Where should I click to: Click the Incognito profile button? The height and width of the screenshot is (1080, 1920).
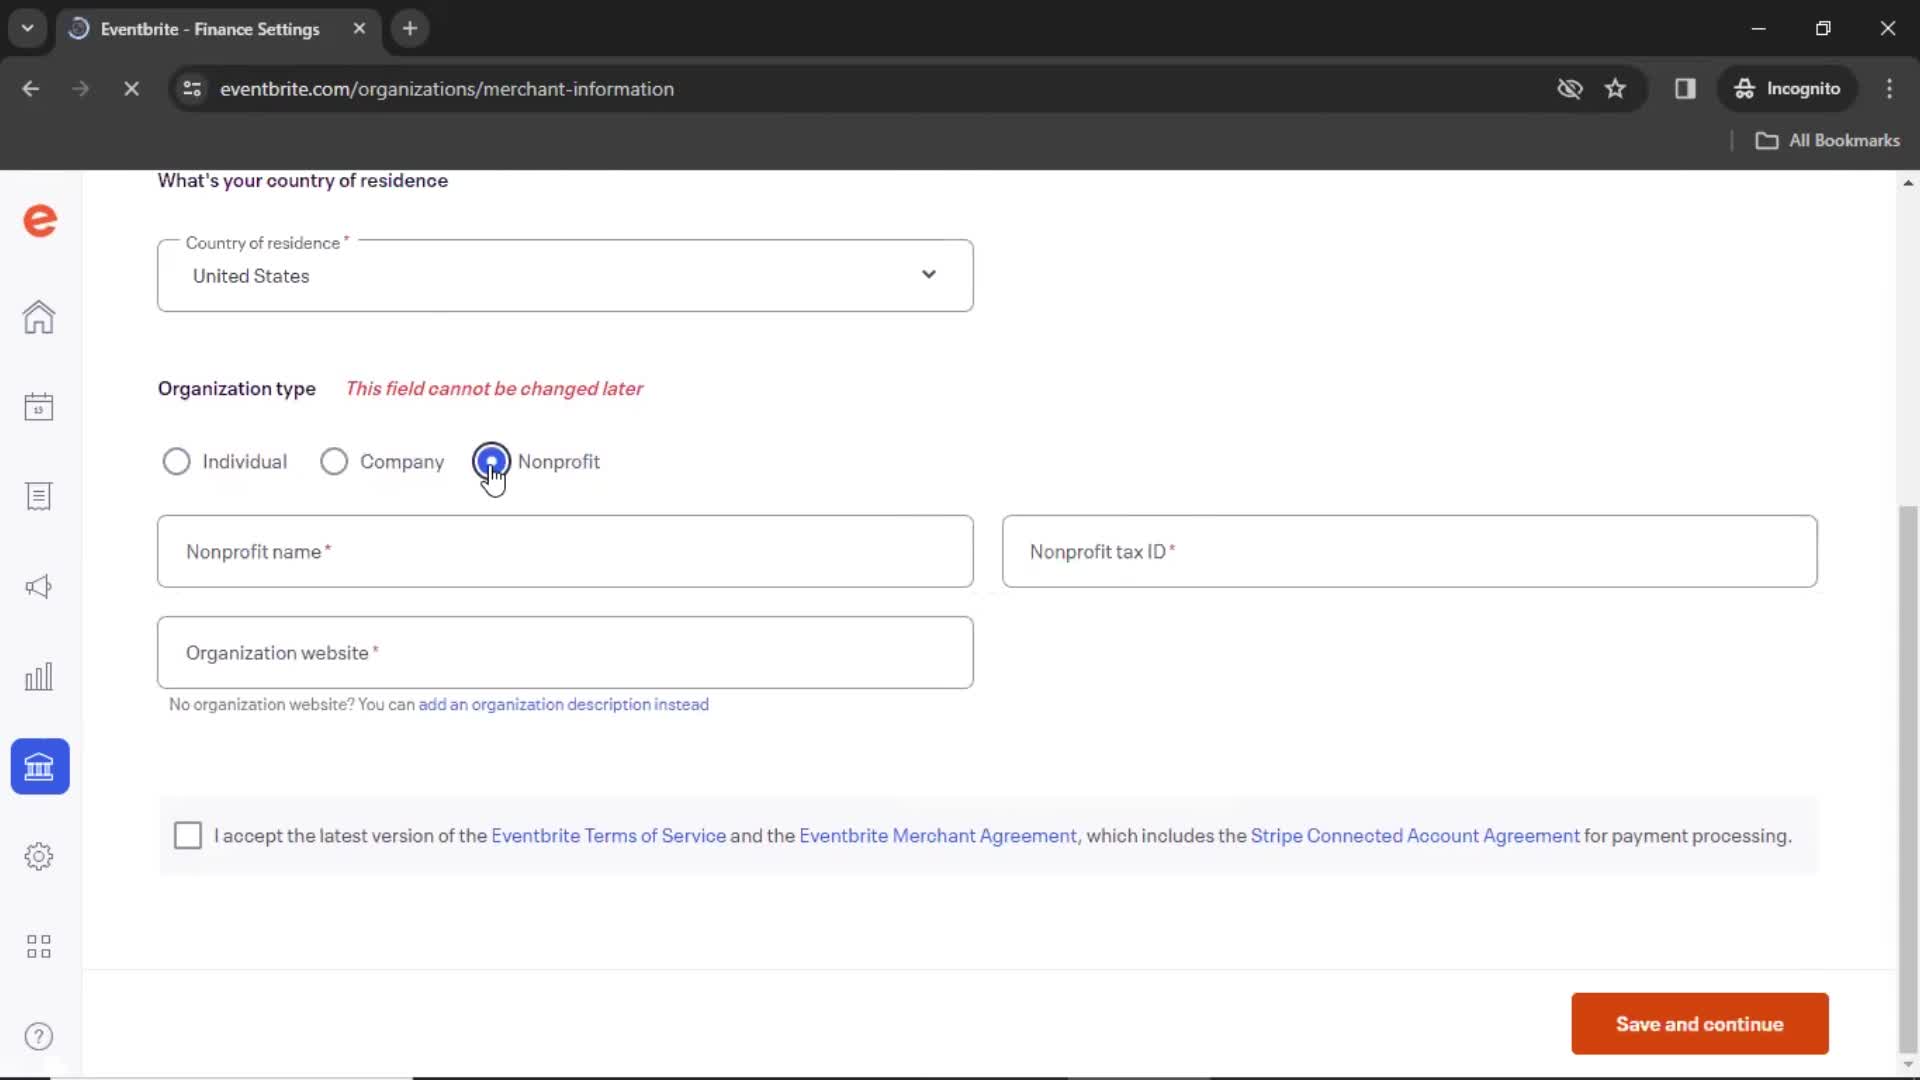[1788, 89]
